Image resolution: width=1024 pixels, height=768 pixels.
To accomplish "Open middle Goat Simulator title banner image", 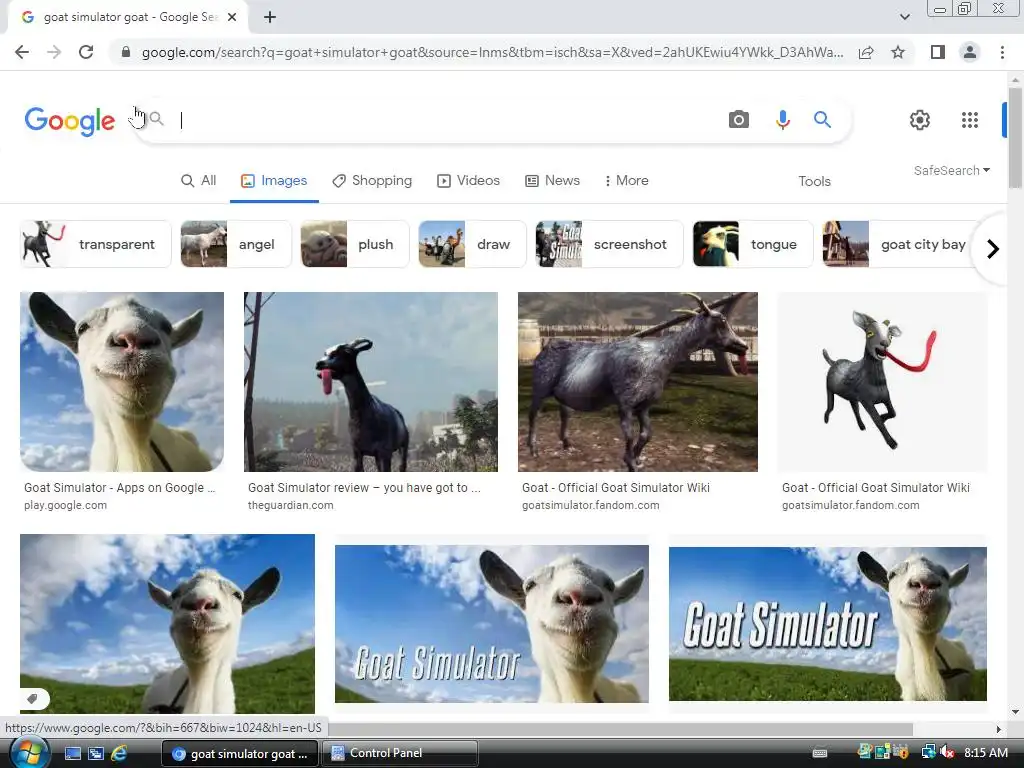I will coord(492,624).
